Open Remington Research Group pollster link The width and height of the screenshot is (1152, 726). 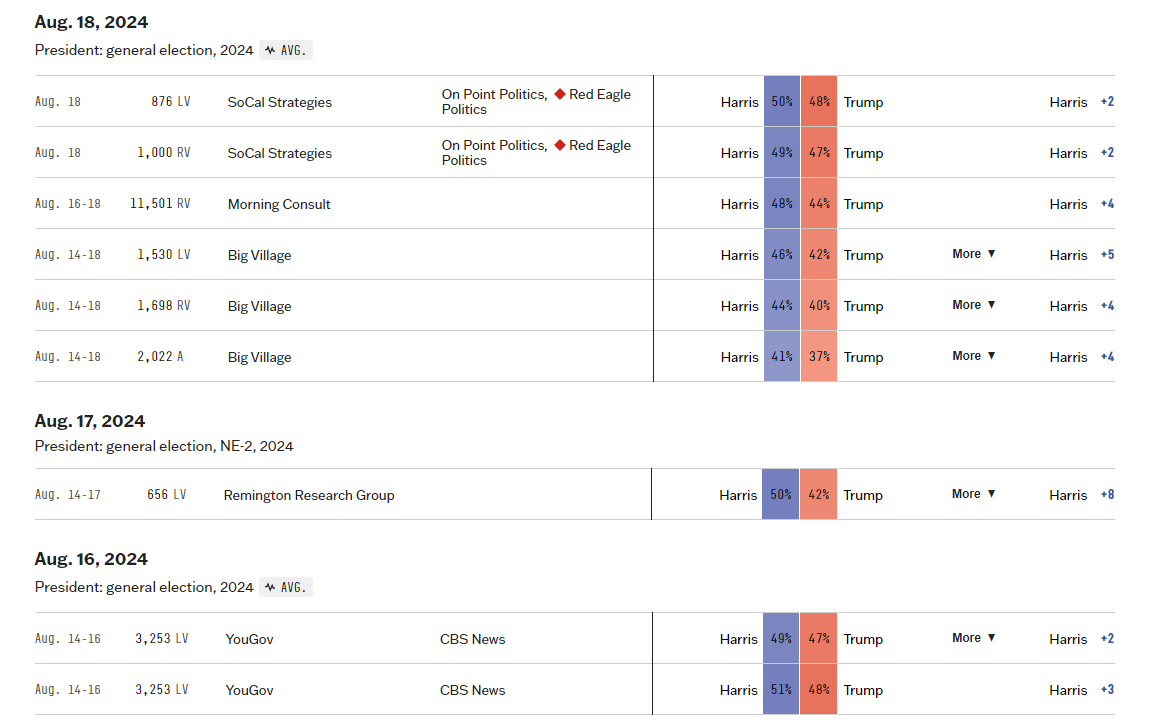point(309,495)
